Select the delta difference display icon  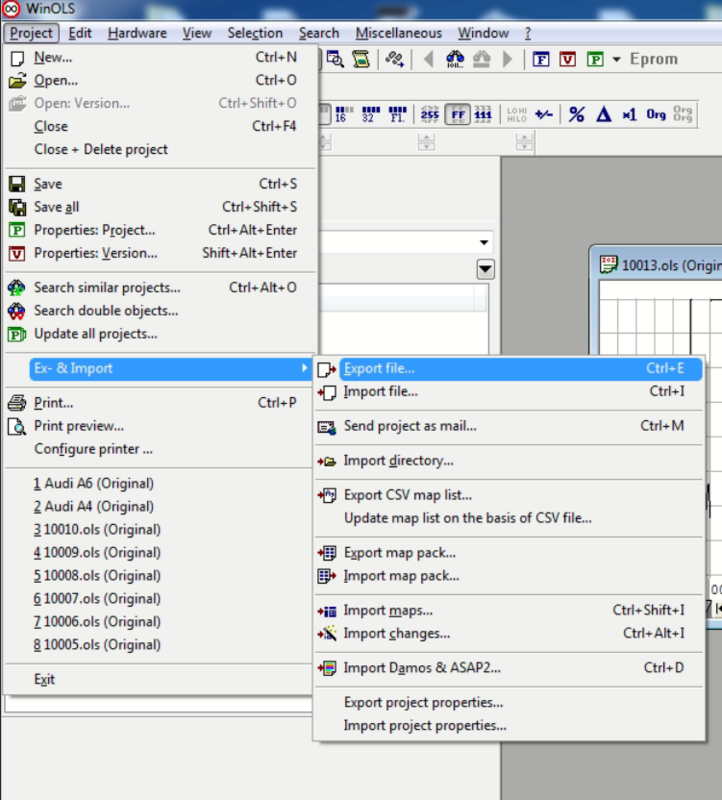pos(603,114)
